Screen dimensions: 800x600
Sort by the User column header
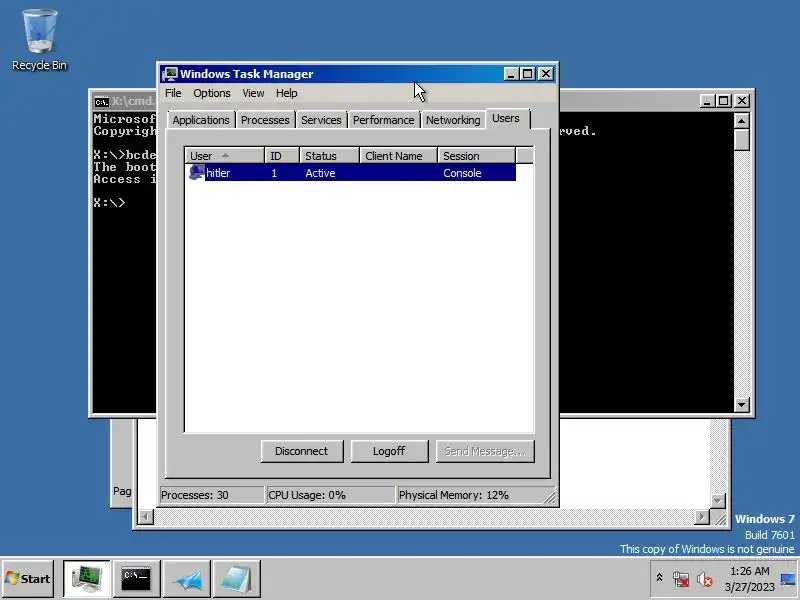pos(224,156)
